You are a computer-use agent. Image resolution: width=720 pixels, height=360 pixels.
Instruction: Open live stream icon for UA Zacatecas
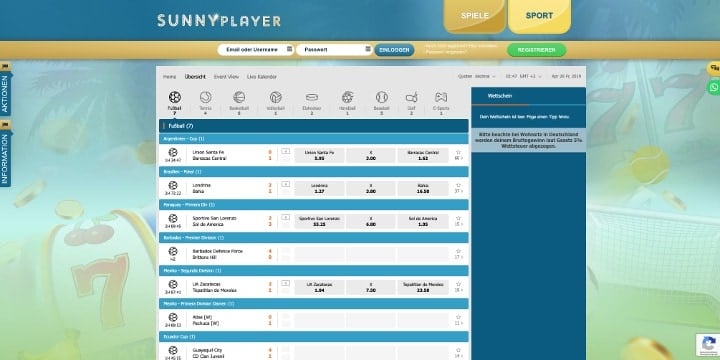[286, 283]
